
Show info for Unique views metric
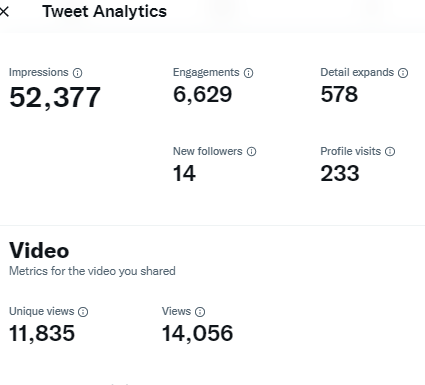coord(83,312)
